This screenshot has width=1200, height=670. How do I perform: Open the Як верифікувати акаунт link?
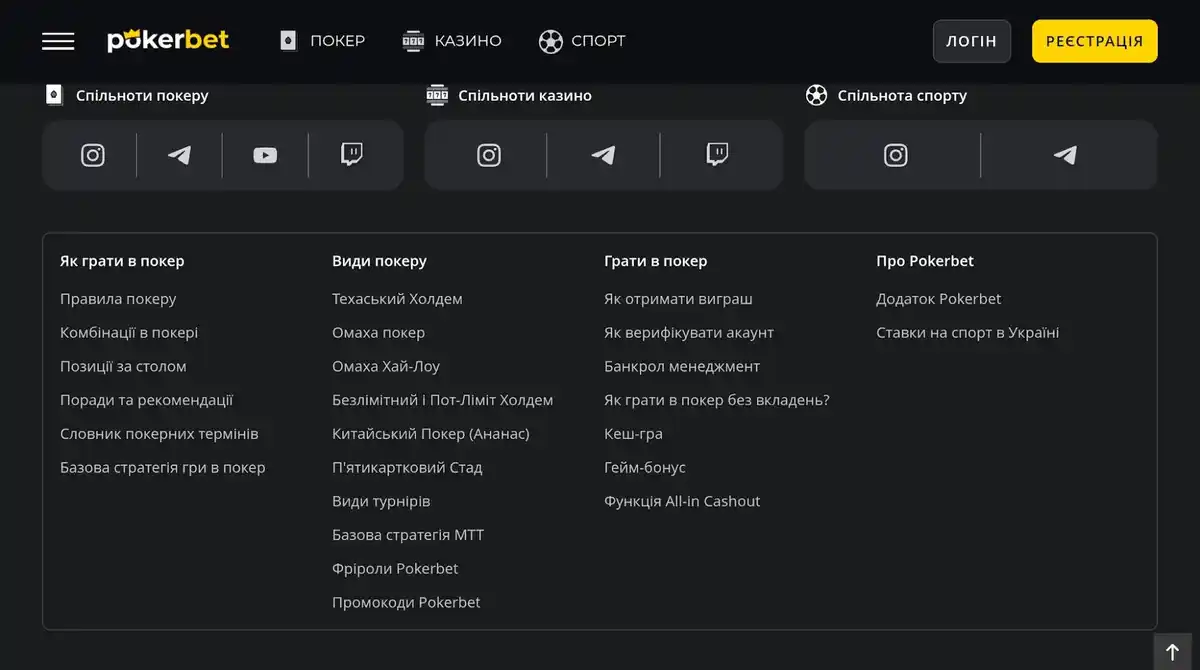689,333
